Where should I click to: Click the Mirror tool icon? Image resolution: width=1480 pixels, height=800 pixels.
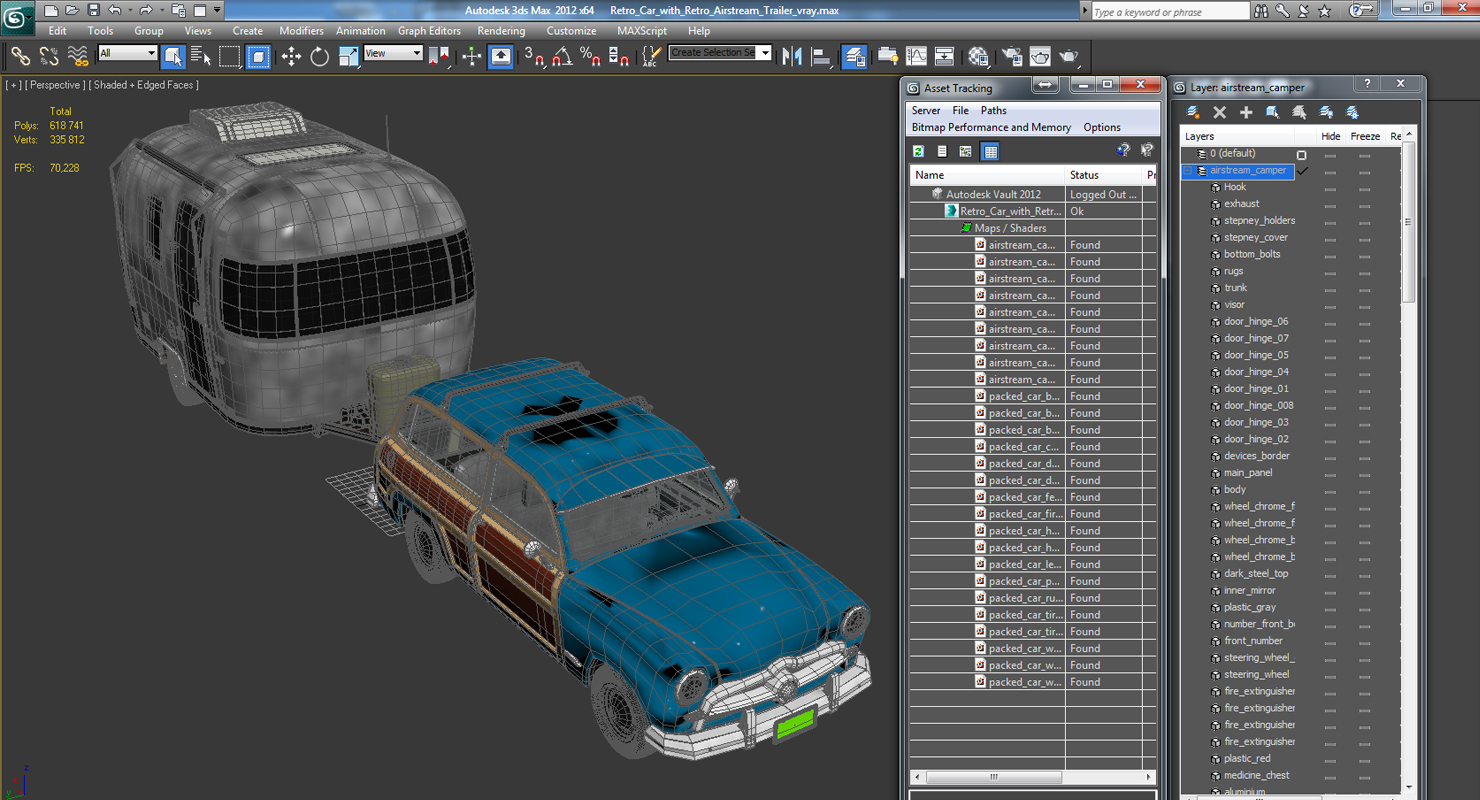point(793,57)
